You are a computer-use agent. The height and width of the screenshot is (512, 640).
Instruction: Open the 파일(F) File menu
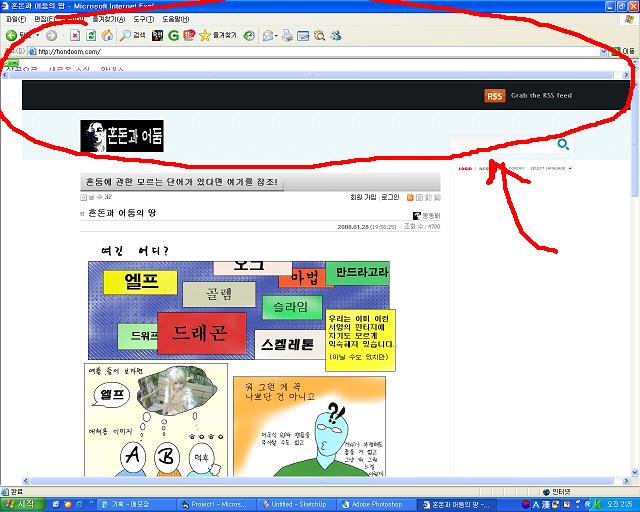(16, 19)
